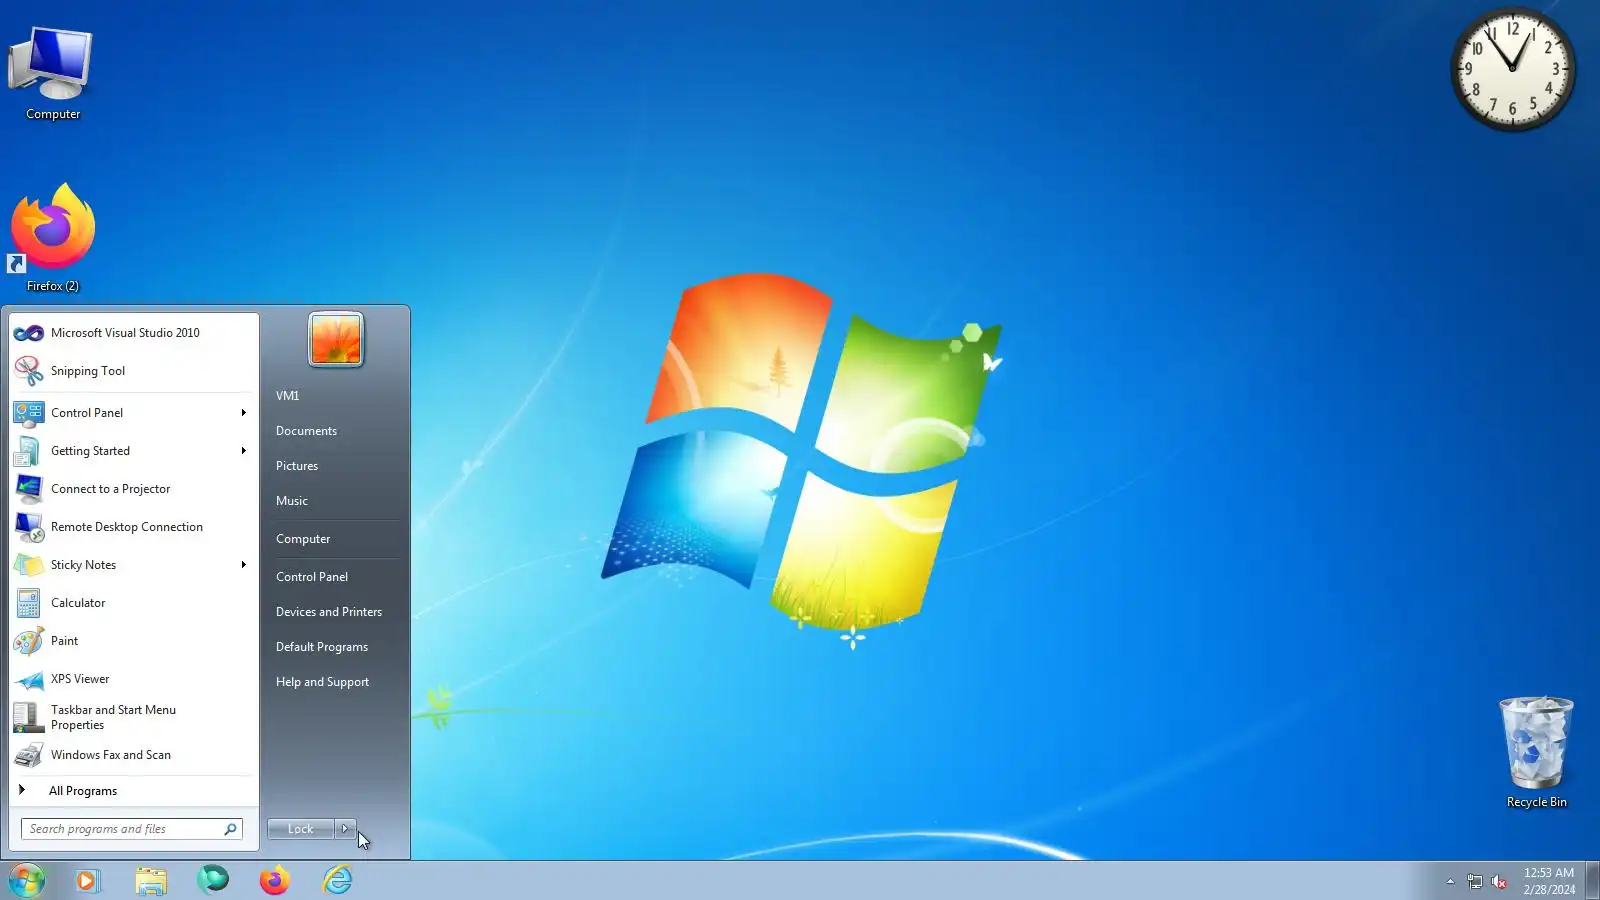The width and height of the screenshot is (1600, 900).
Task: Expand Getting Started jump list arrow
Action: tap(243, 451)
